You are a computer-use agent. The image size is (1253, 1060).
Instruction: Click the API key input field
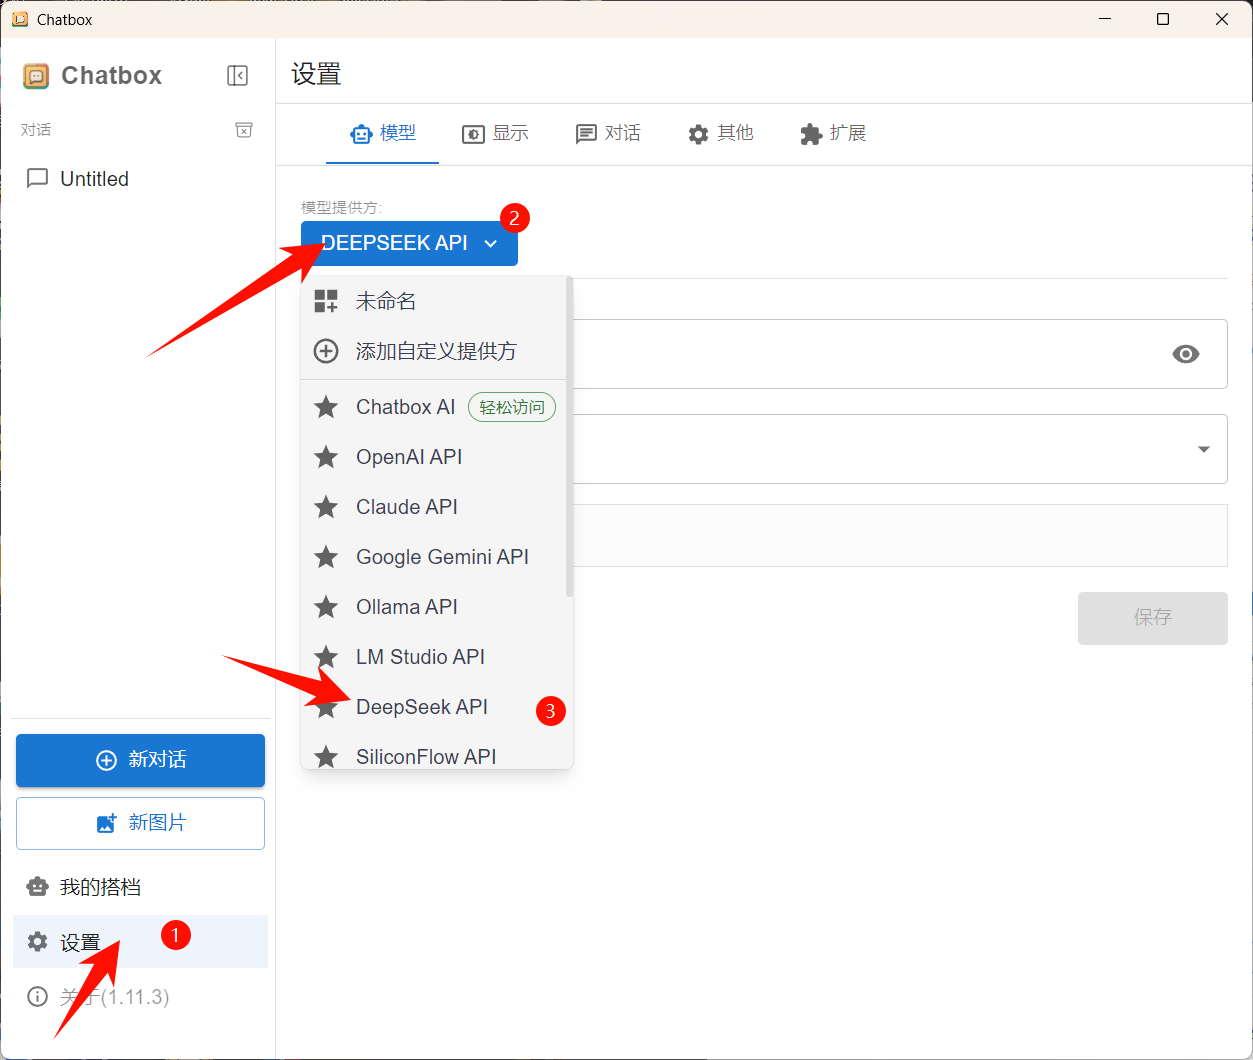(900, 354)
